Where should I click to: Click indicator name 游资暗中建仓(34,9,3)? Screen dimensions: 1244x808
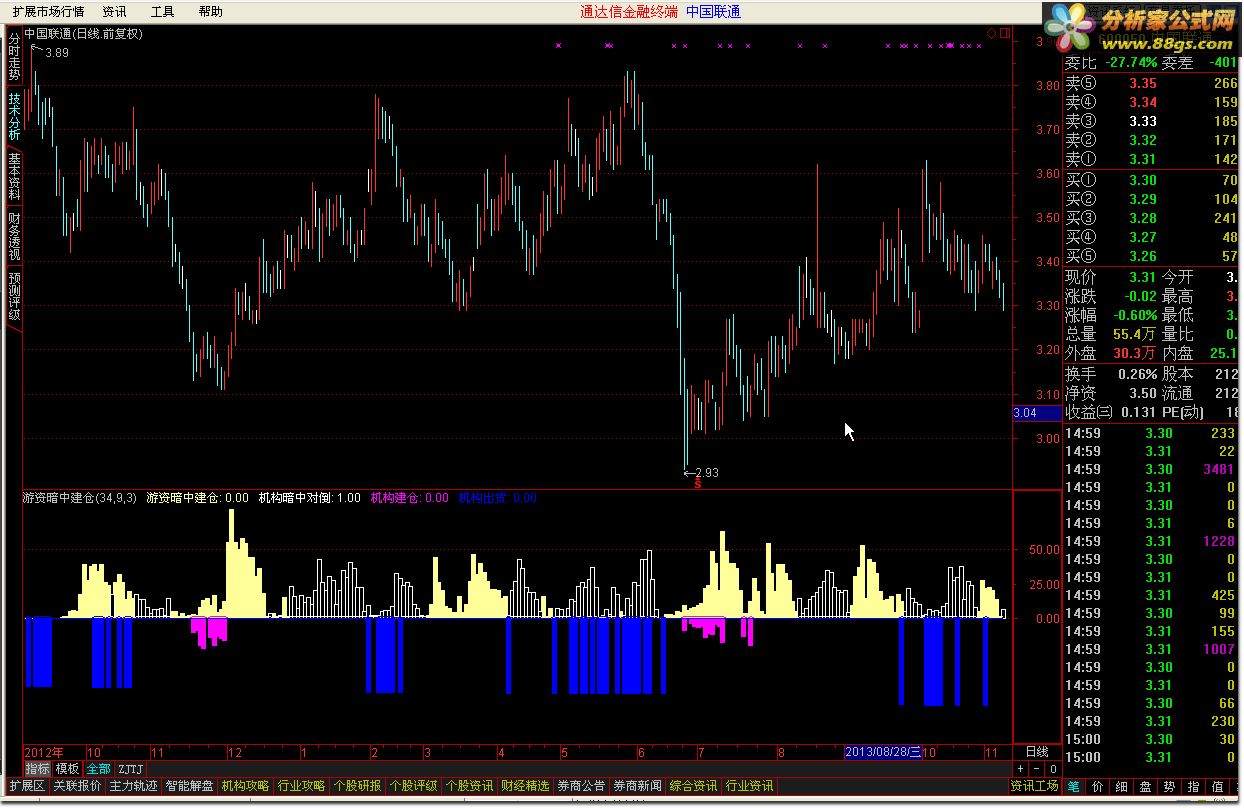[x=81, y=497]
